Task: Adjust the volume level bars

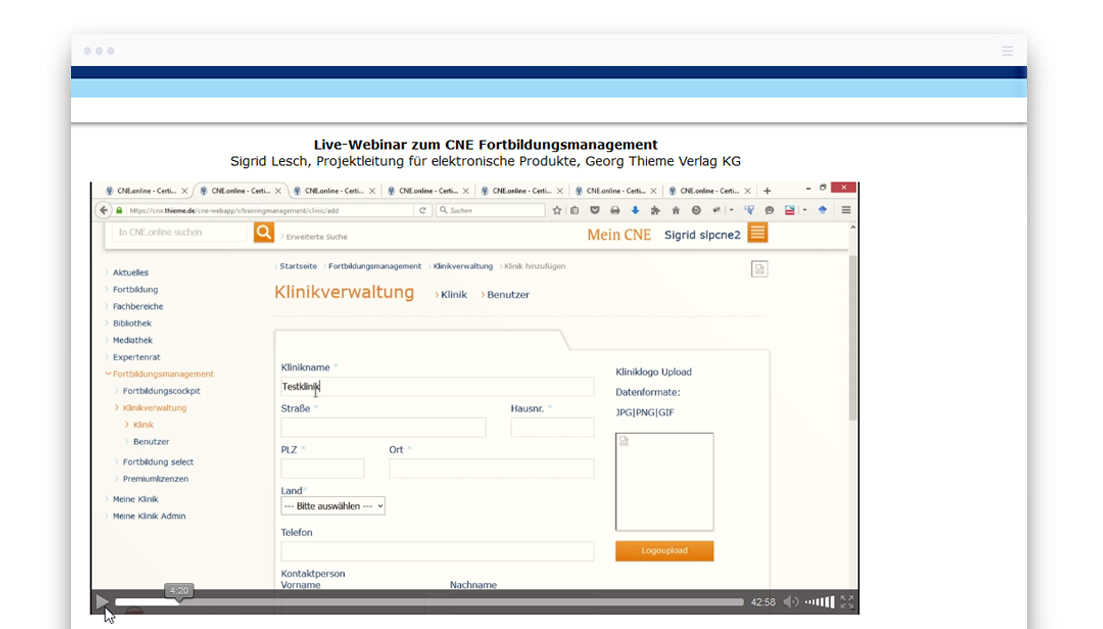Action: (820, 602)
